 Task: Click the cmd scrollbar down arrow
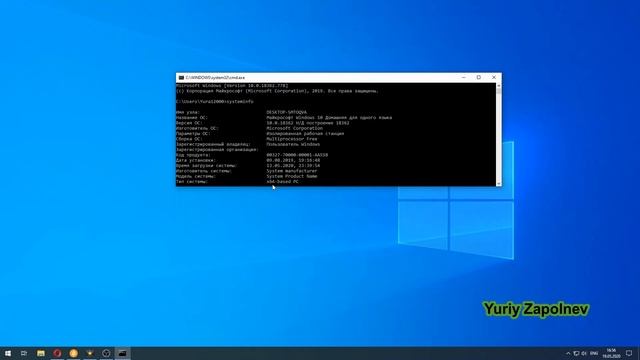tap(499, 184)
